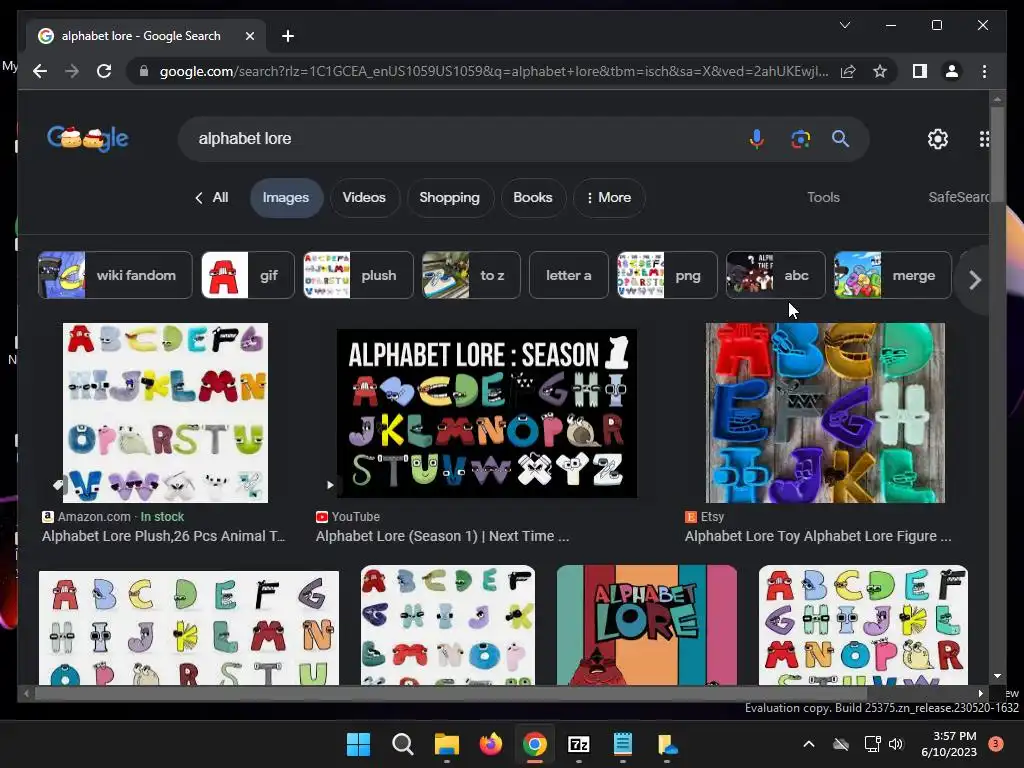
Task: Show hidden system tray icons
Action: click(808, 744)
